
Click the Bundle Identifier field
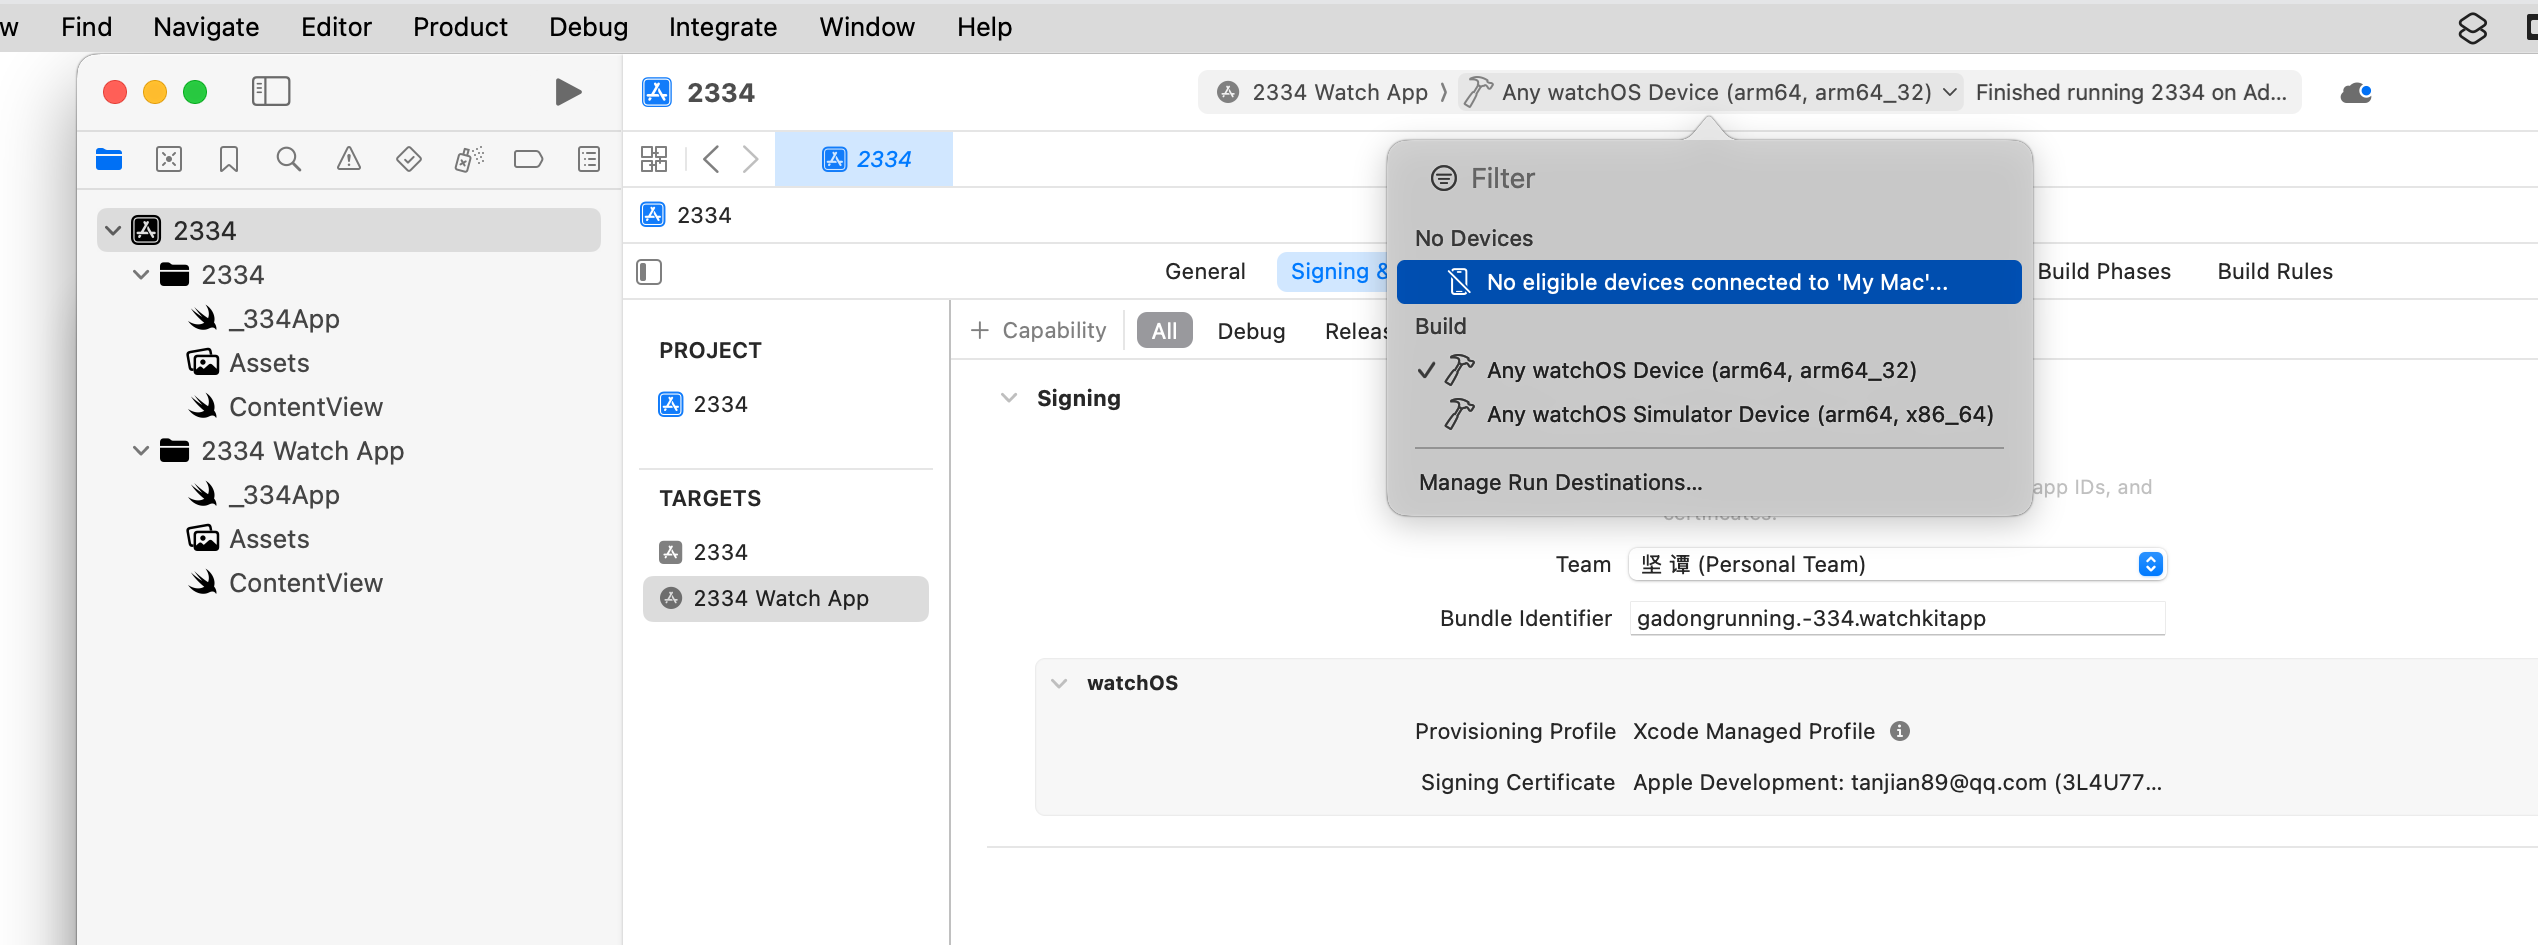click(1897, 618)
